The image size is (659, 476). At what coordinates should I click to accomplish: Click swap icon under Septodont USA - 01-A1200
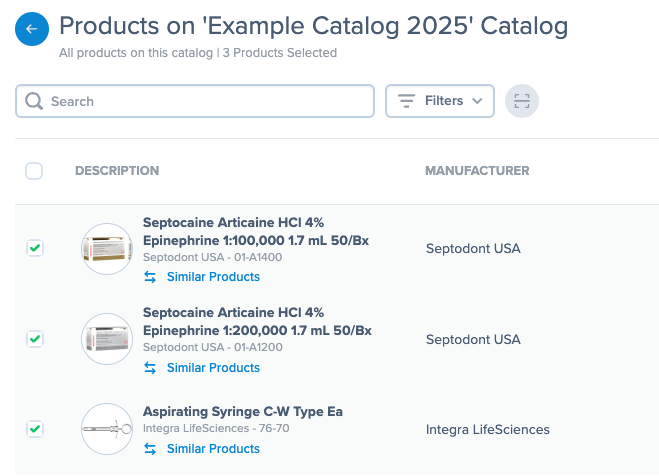click(150, 368)
